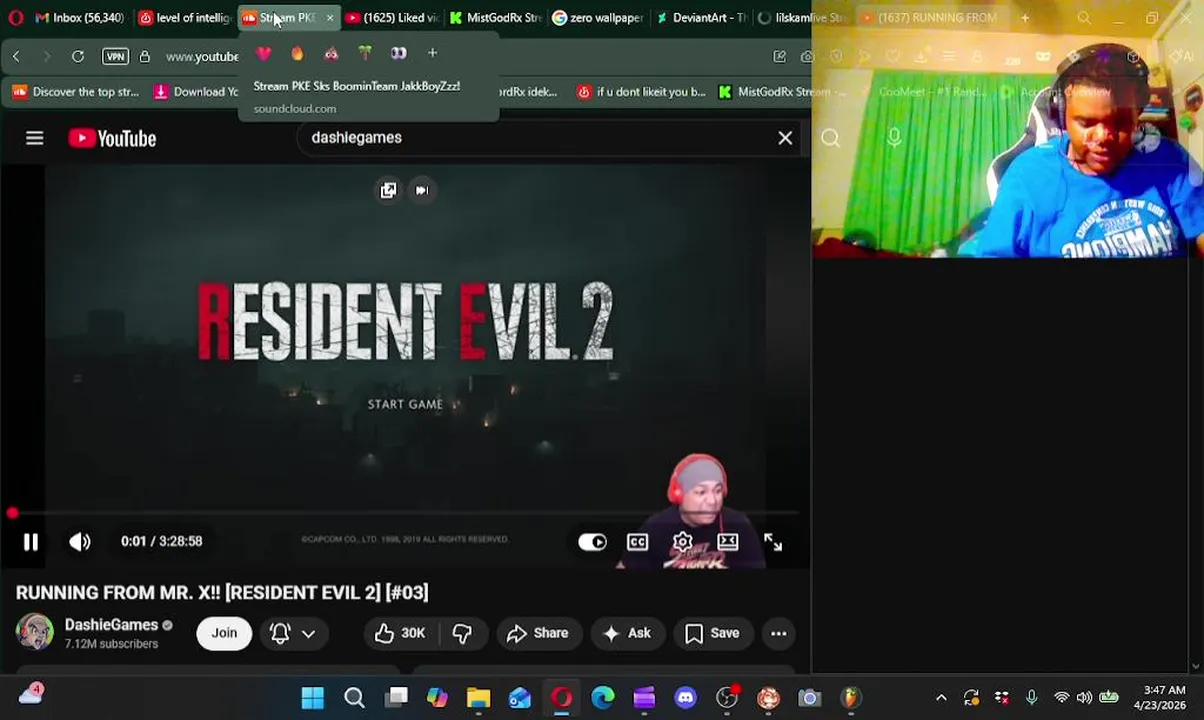
Task: Open the Opera menu logo
Action: click(16, 18)
